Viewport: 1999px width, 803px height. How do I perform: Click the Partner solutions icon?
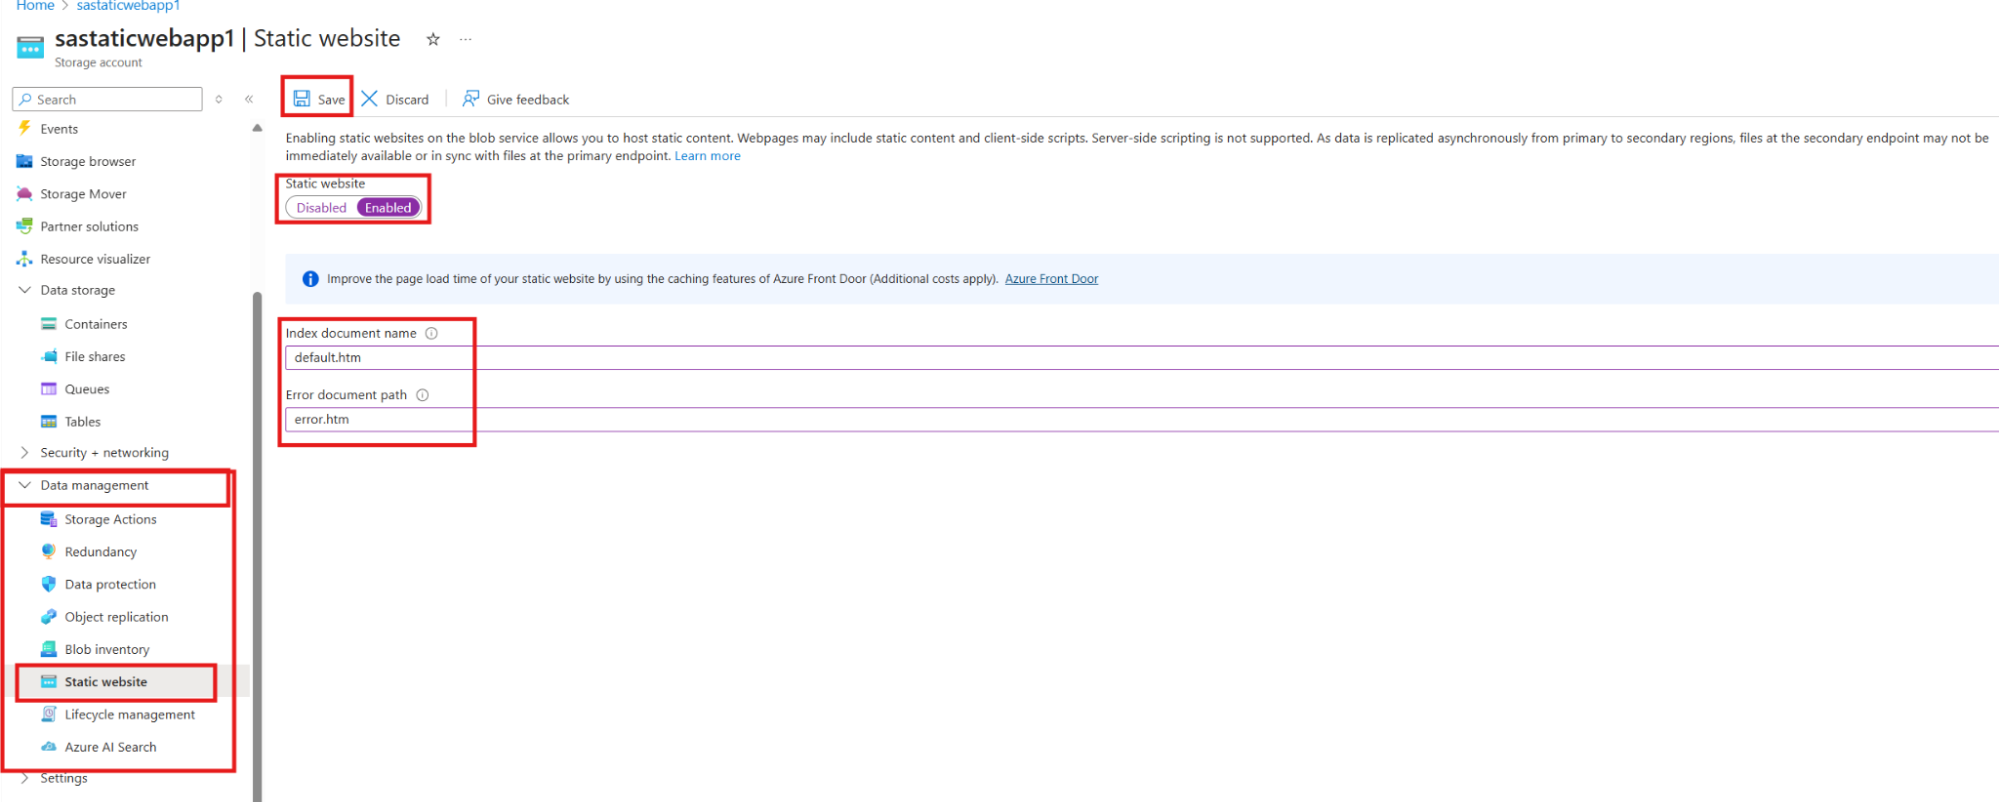click(25, 226)
